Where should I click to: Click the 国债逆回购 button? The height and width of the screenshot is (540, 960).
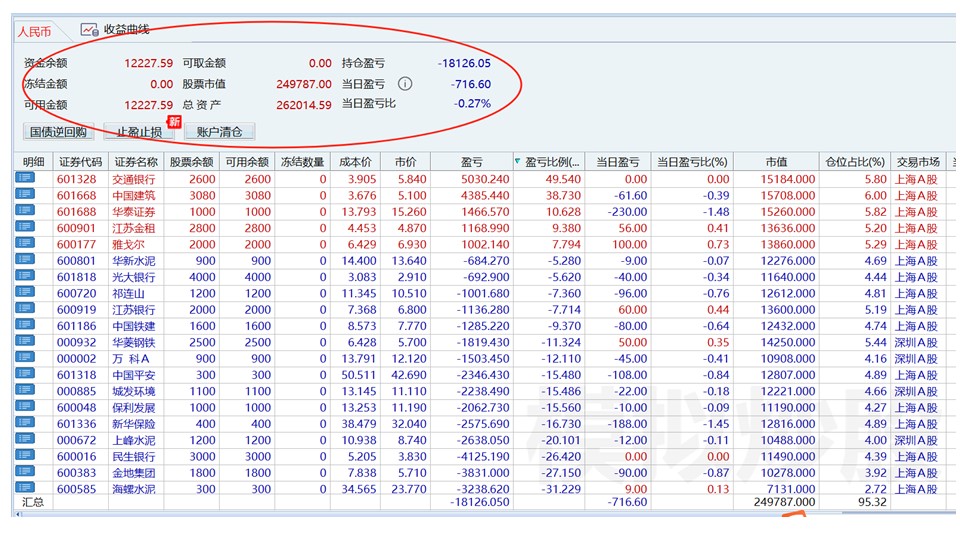point(59,132)
